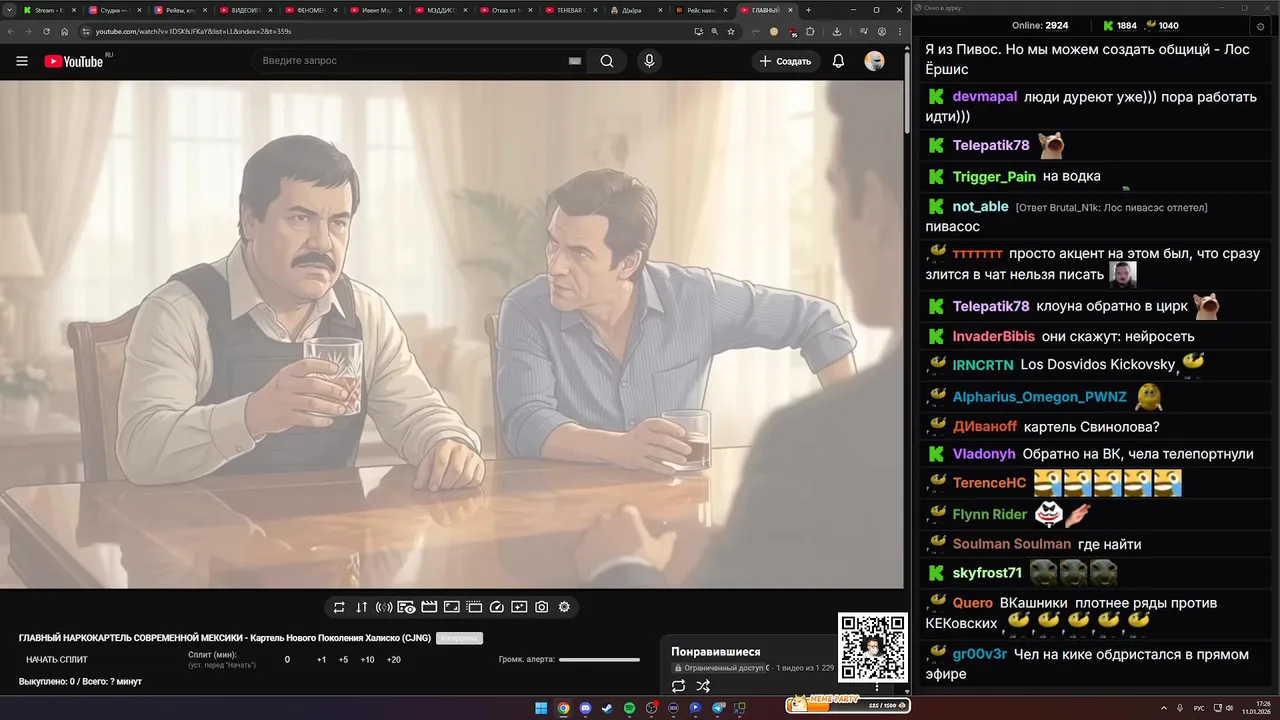Screen dimensions: 1280x720
Task: Click the clapperboard icon in player toolbar
Action: pos(429,607)
